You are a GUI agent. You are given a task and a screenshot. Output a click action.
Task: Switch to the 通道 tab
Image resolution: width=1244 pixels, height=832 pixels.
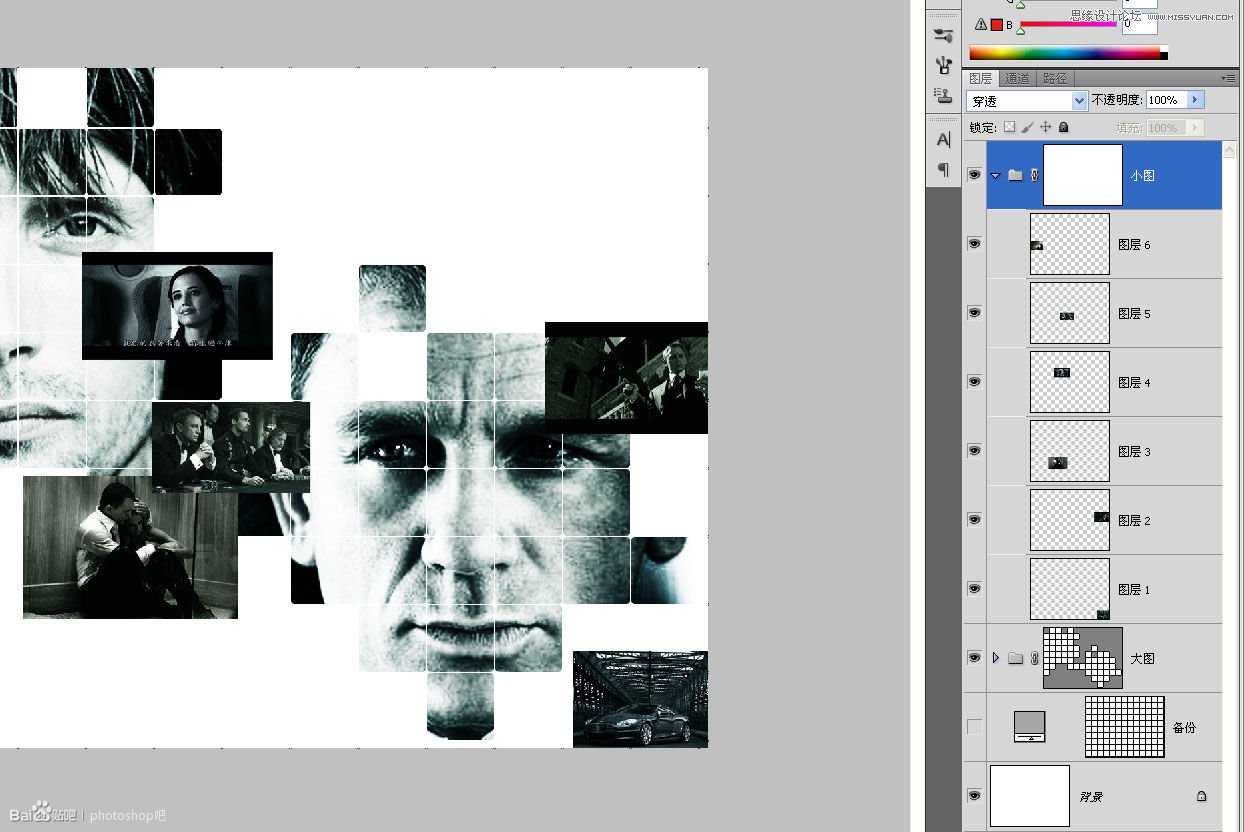[1017, 78]
